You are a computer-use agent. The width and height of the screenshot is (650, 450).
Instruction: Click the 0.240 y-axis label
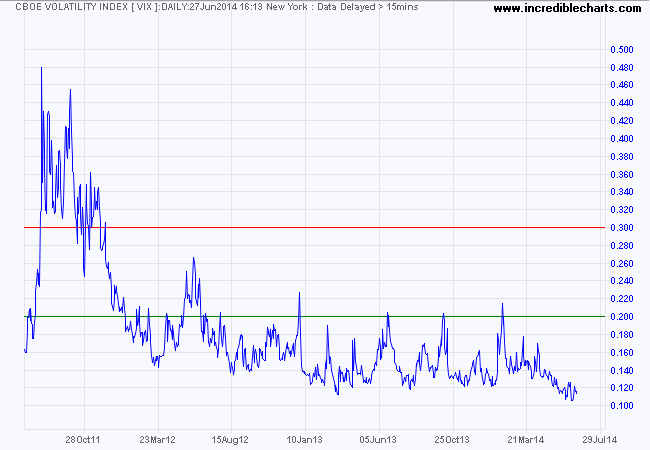pos(622,281)
